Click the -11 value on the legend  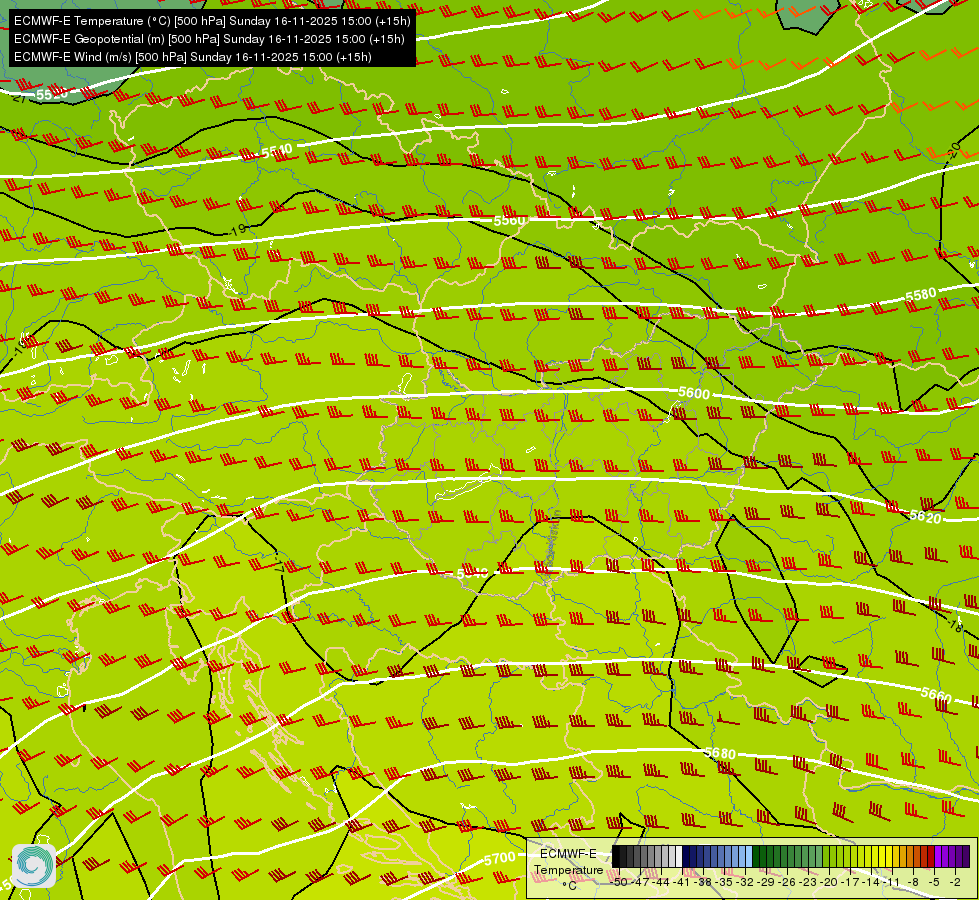point(892,882)
